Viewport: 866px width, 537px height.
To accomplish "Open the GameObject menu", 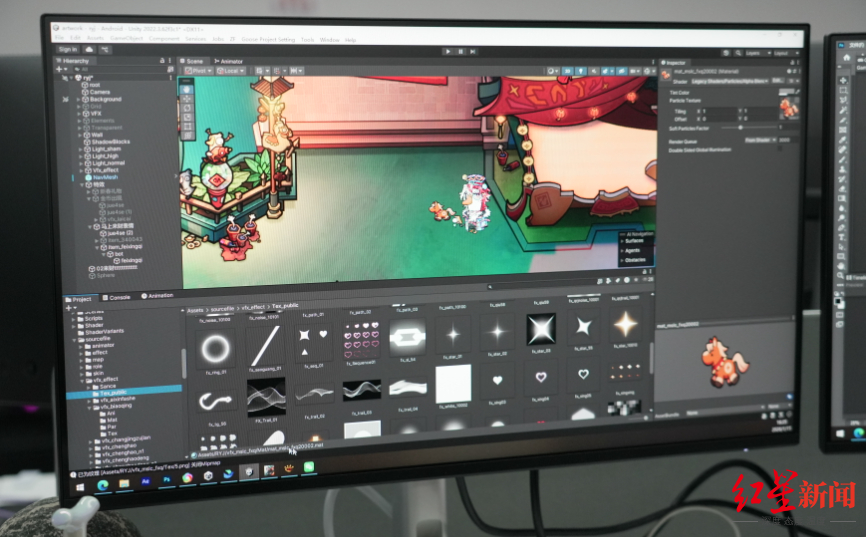I will (x=126, y=38).
